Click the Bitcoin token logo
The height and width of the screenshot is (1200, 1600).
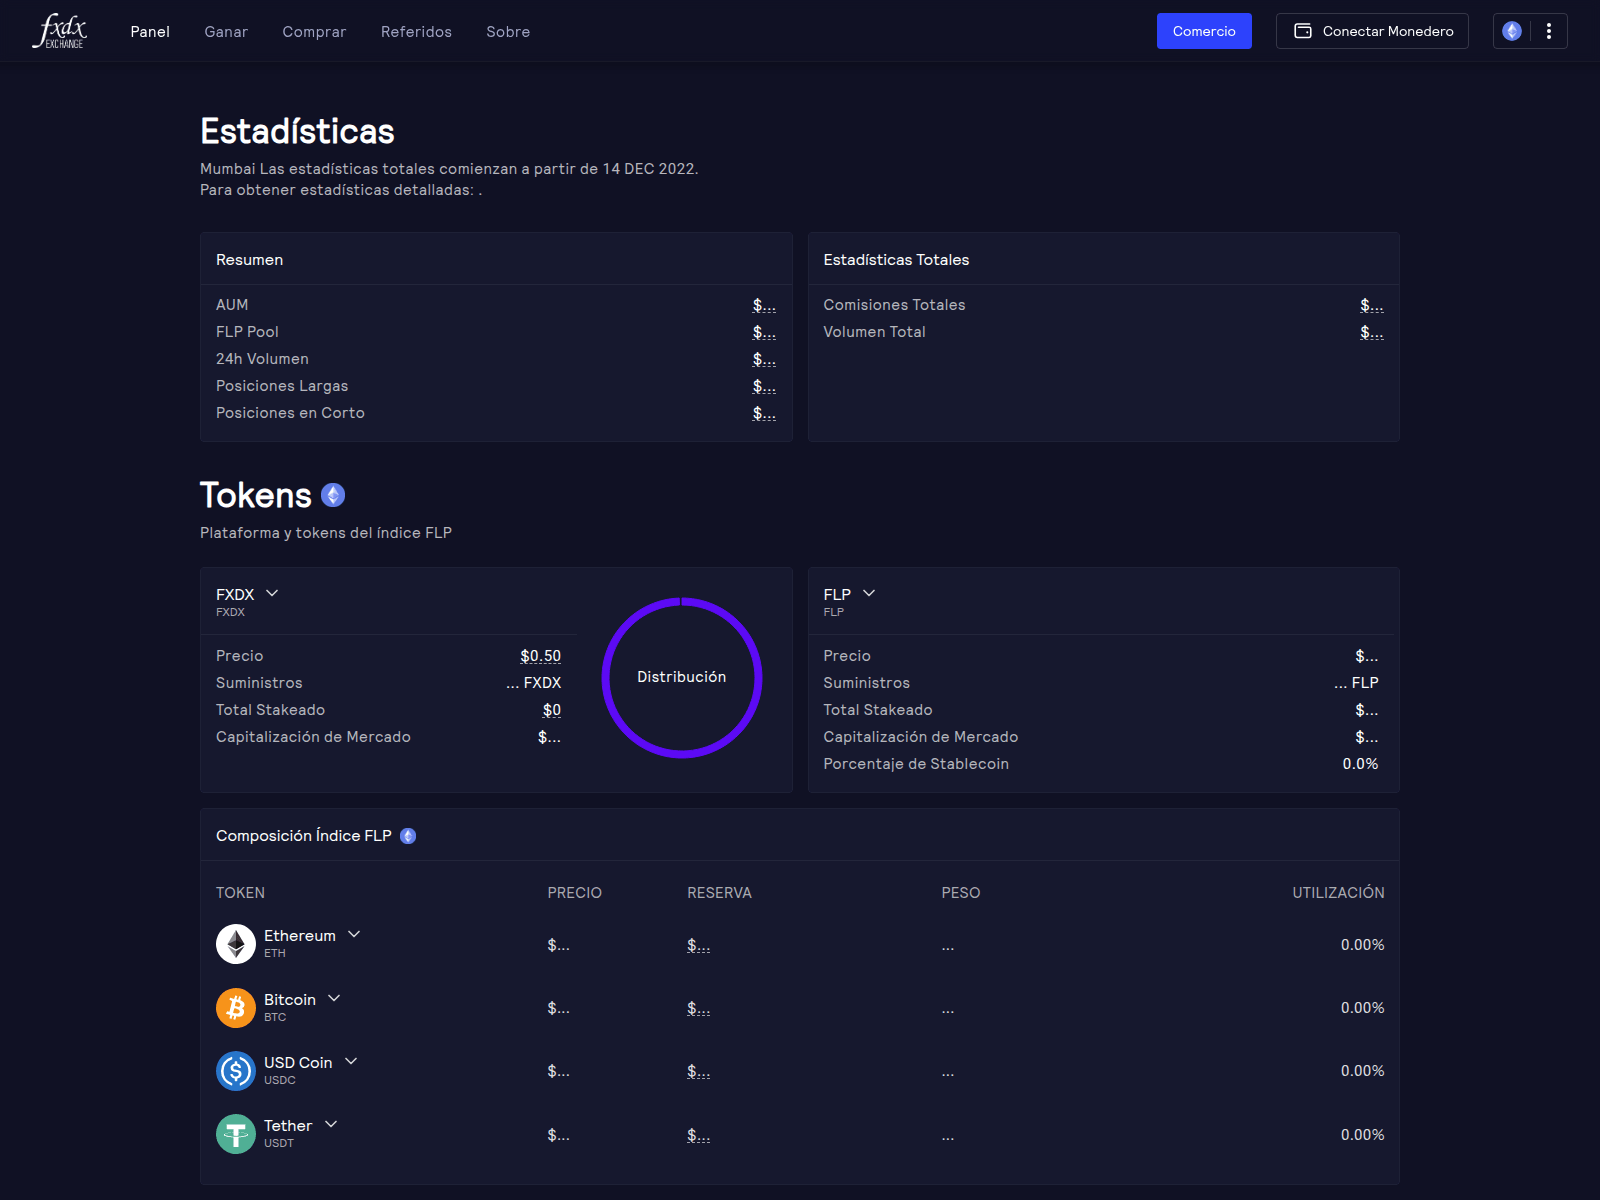(x=236, y=1008)
